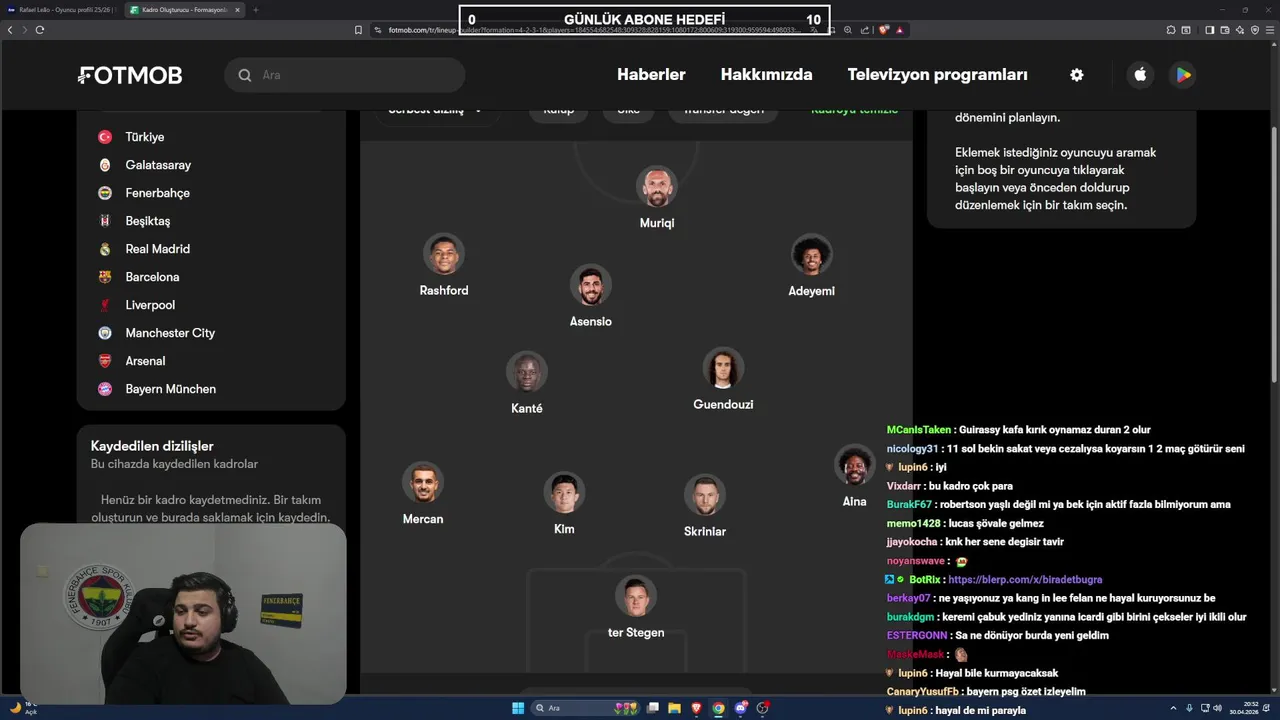Click the browser address bar URL
Image resolution: width=1280 pixels, height=720 pixels.
(x=595, y=30)
